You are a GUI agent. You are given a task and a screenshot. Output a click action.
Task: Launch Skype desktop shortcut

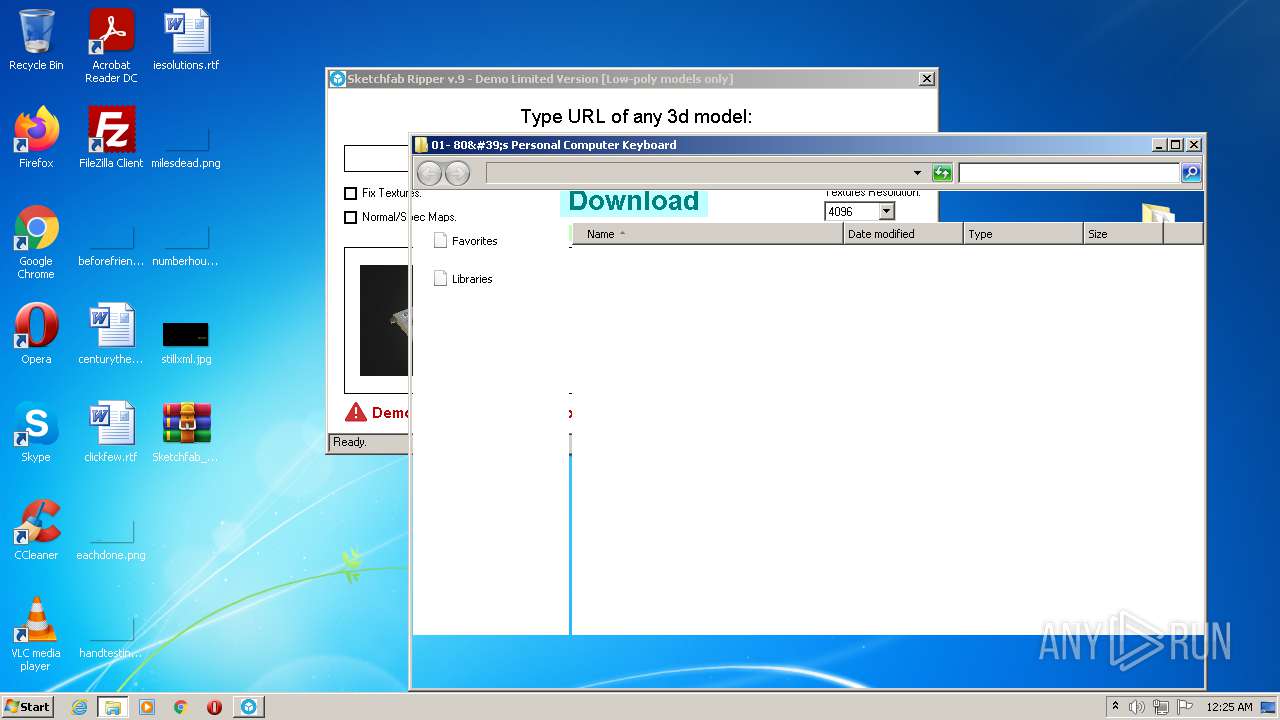(x=36, y=432)
